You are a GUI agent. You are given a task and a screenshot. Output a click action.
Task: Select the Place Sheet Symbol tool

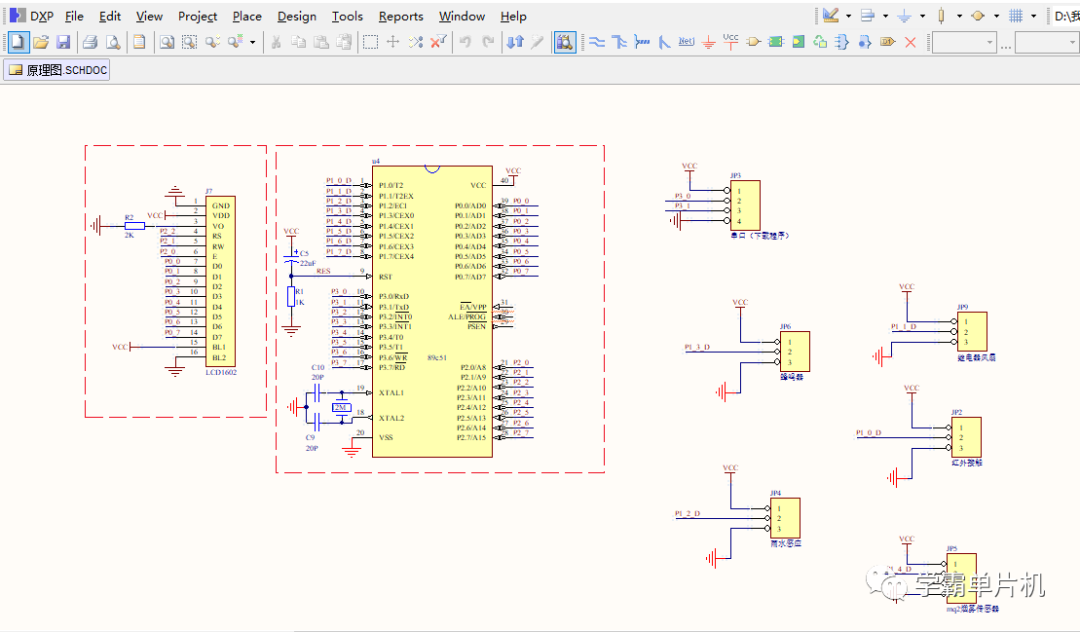(776, 42)
